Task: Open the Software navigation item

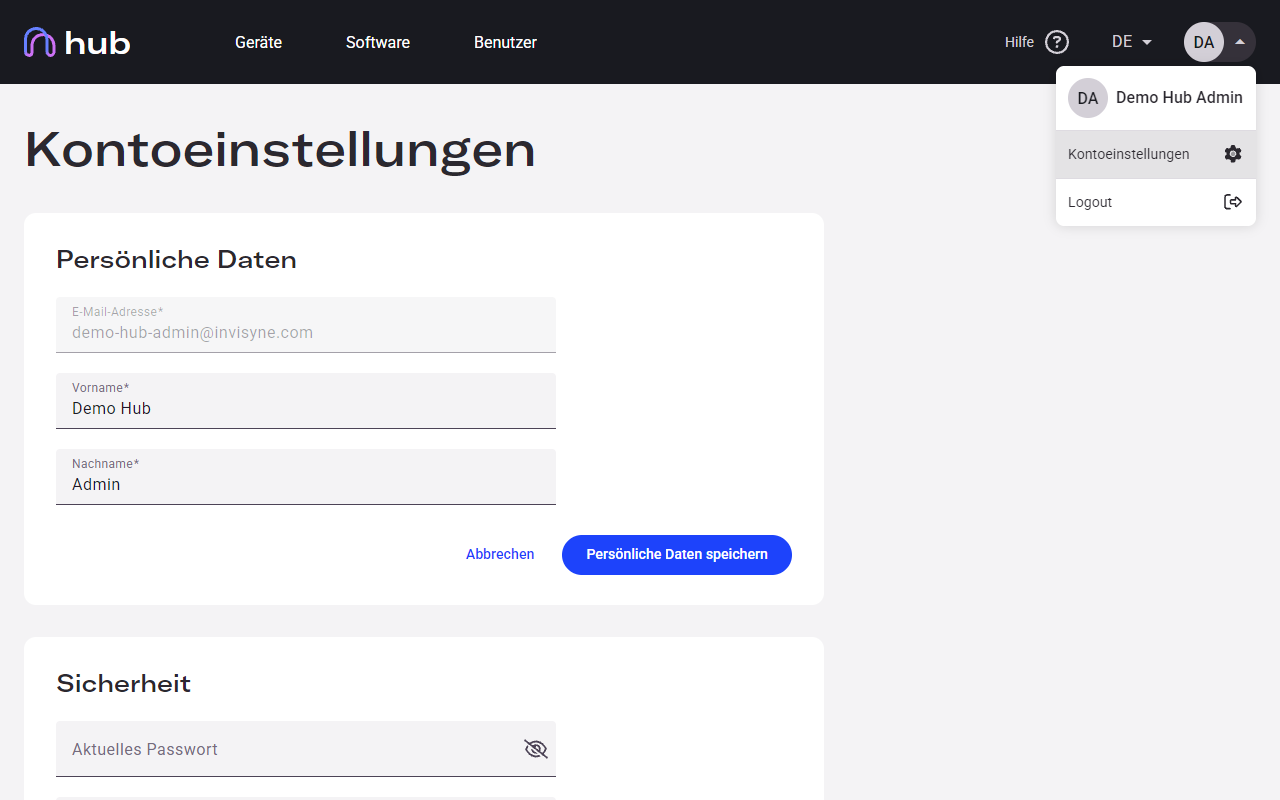Action: 378,42
